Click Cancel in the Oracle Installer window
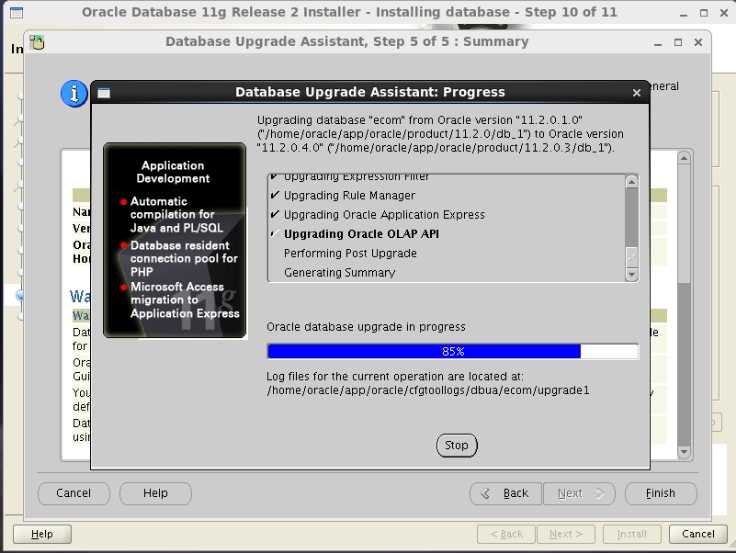736x554 pixels. (698, 534)
